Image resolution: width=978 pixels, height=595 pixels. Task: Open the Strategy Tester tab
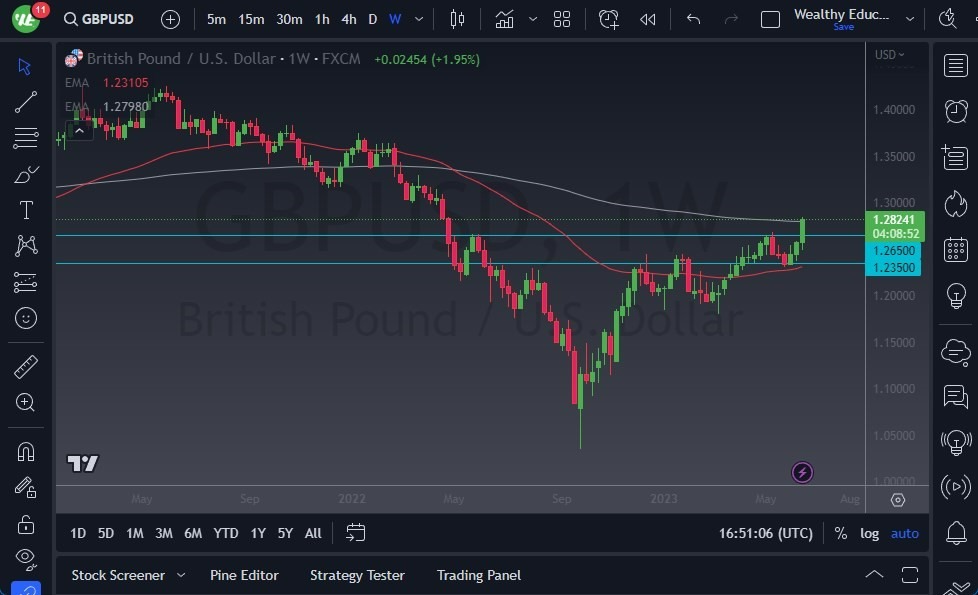pyautogui.click(x=356, y=575)
